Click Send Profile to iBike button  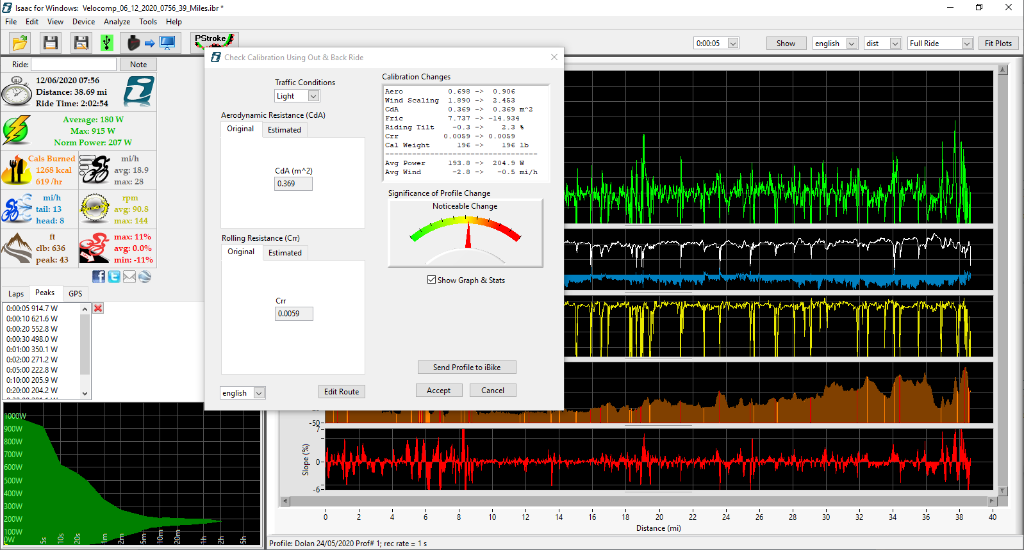(467, 368)
